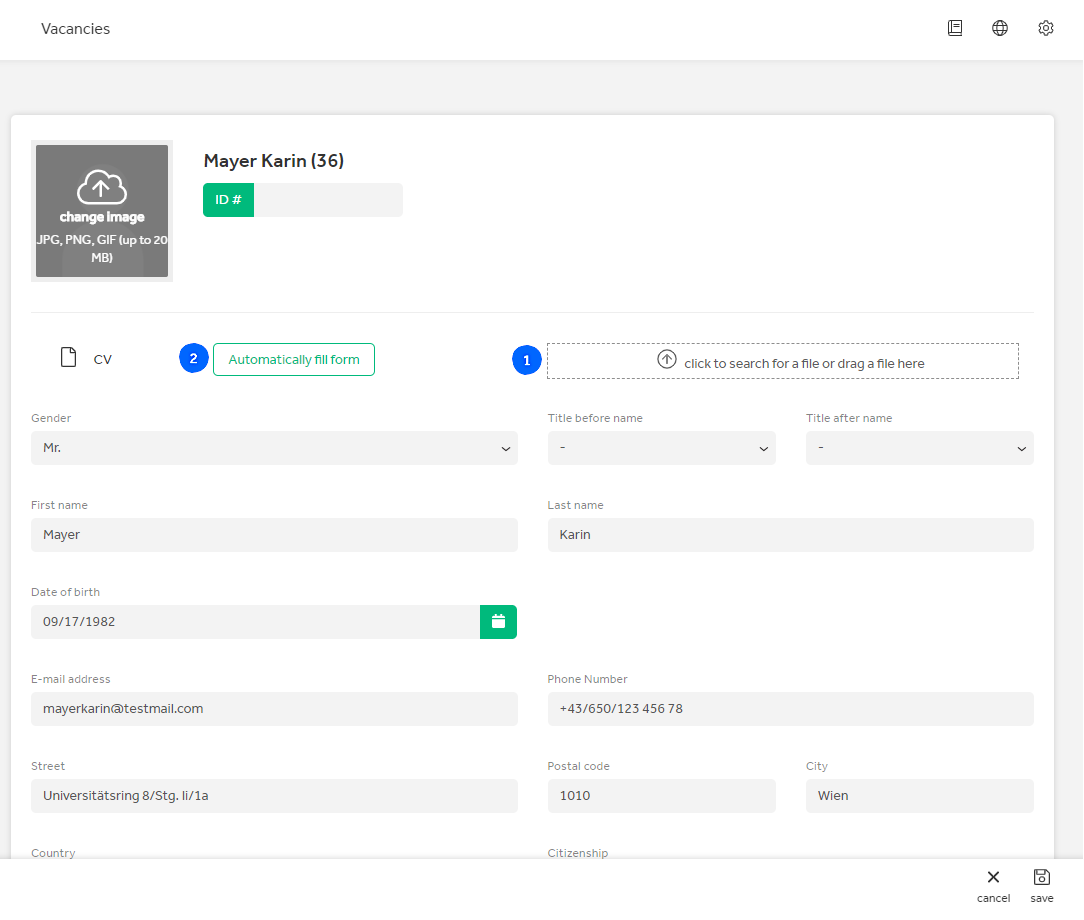
Task: Open the Title after name dropdown
Action: point(919,448)
